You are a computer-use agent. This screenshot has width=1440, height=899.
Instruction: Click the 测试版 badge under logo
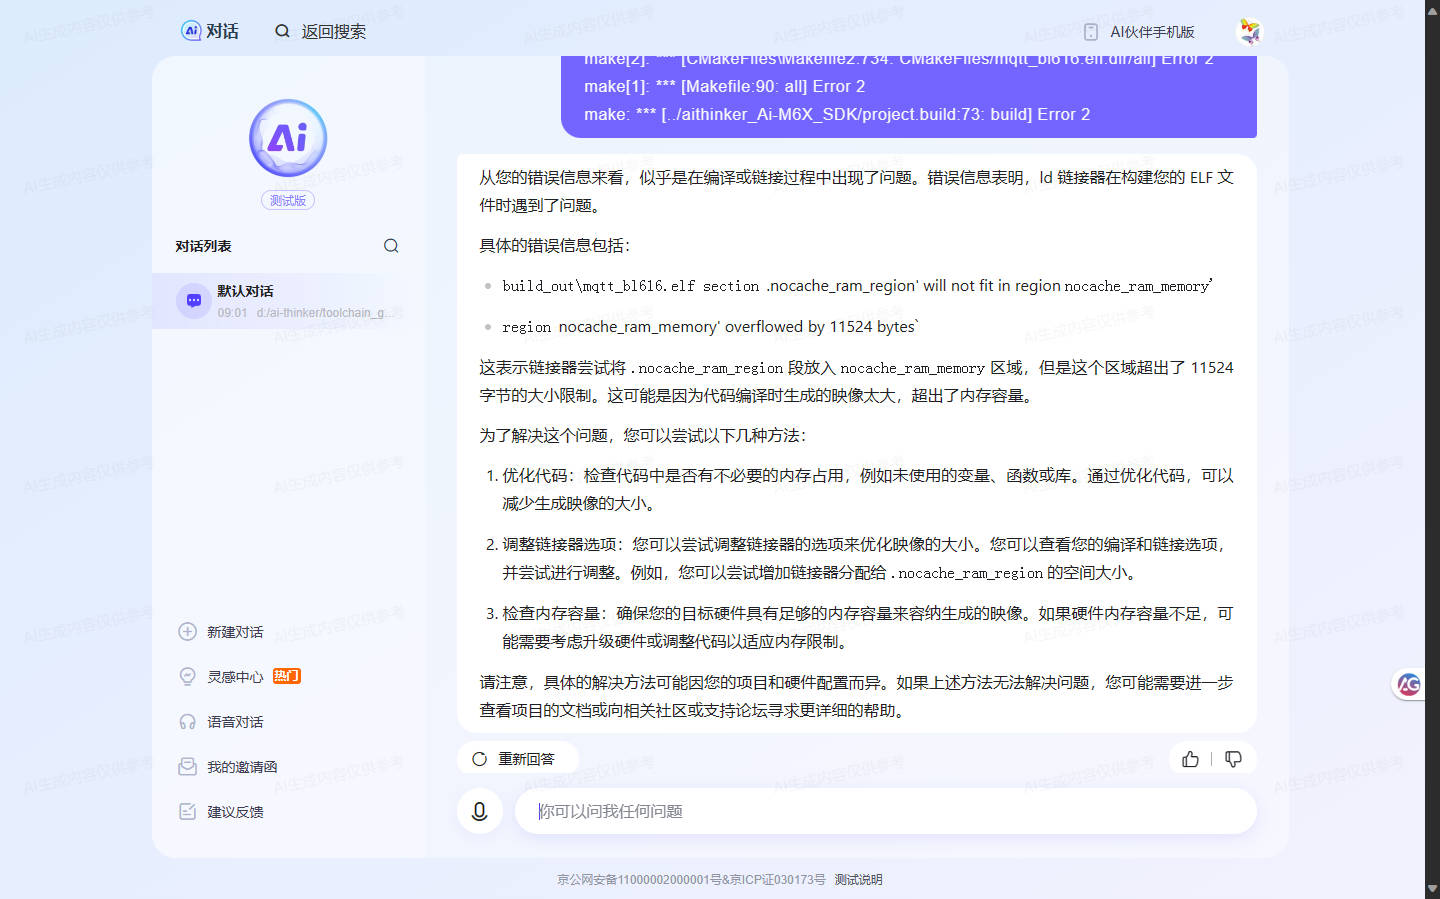click(288, 200)
